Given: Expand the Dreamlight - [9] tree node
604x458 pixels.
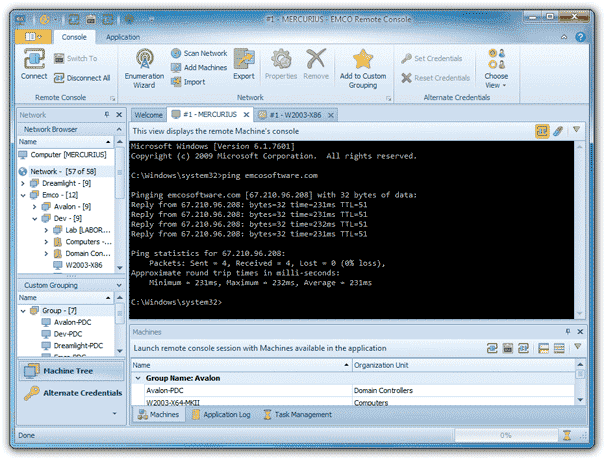Looking at the screenshot, I should coord(23,183).
